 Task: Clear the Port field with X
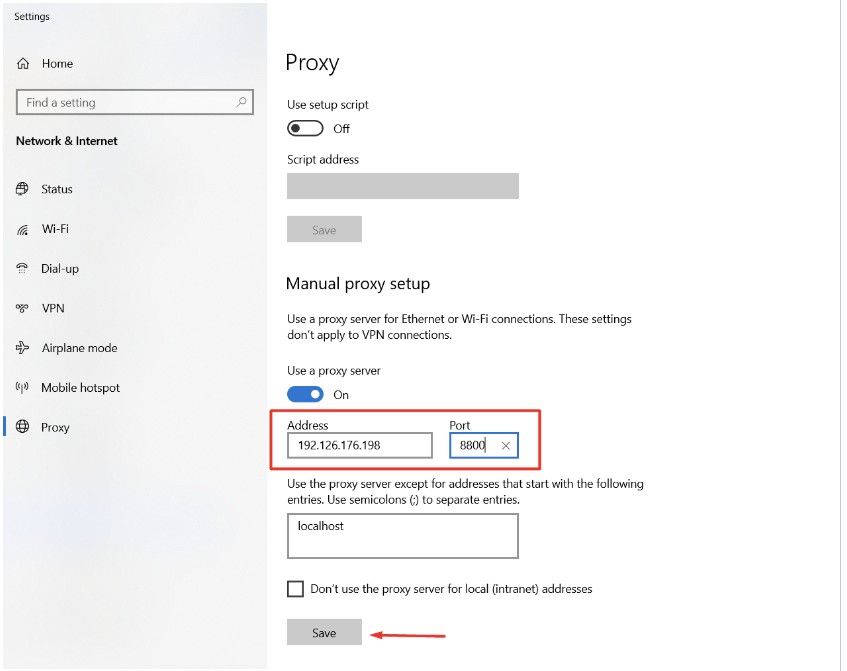[x=506, y=446]
